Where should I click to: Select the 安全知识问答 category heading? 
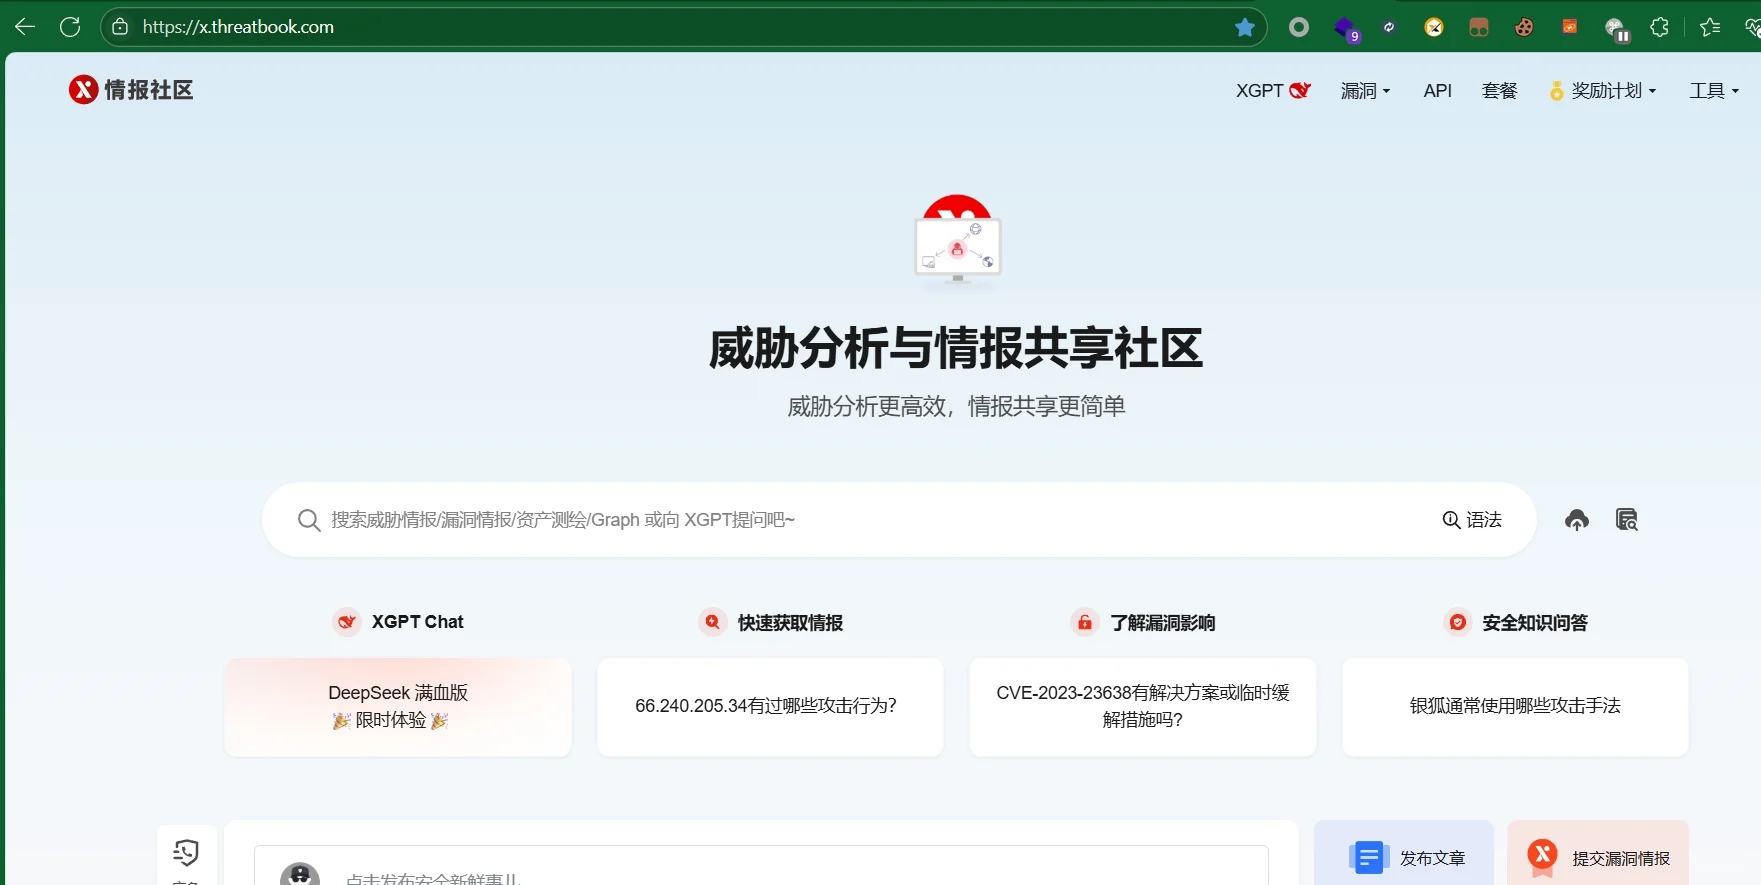click(x=1516, y=623)
